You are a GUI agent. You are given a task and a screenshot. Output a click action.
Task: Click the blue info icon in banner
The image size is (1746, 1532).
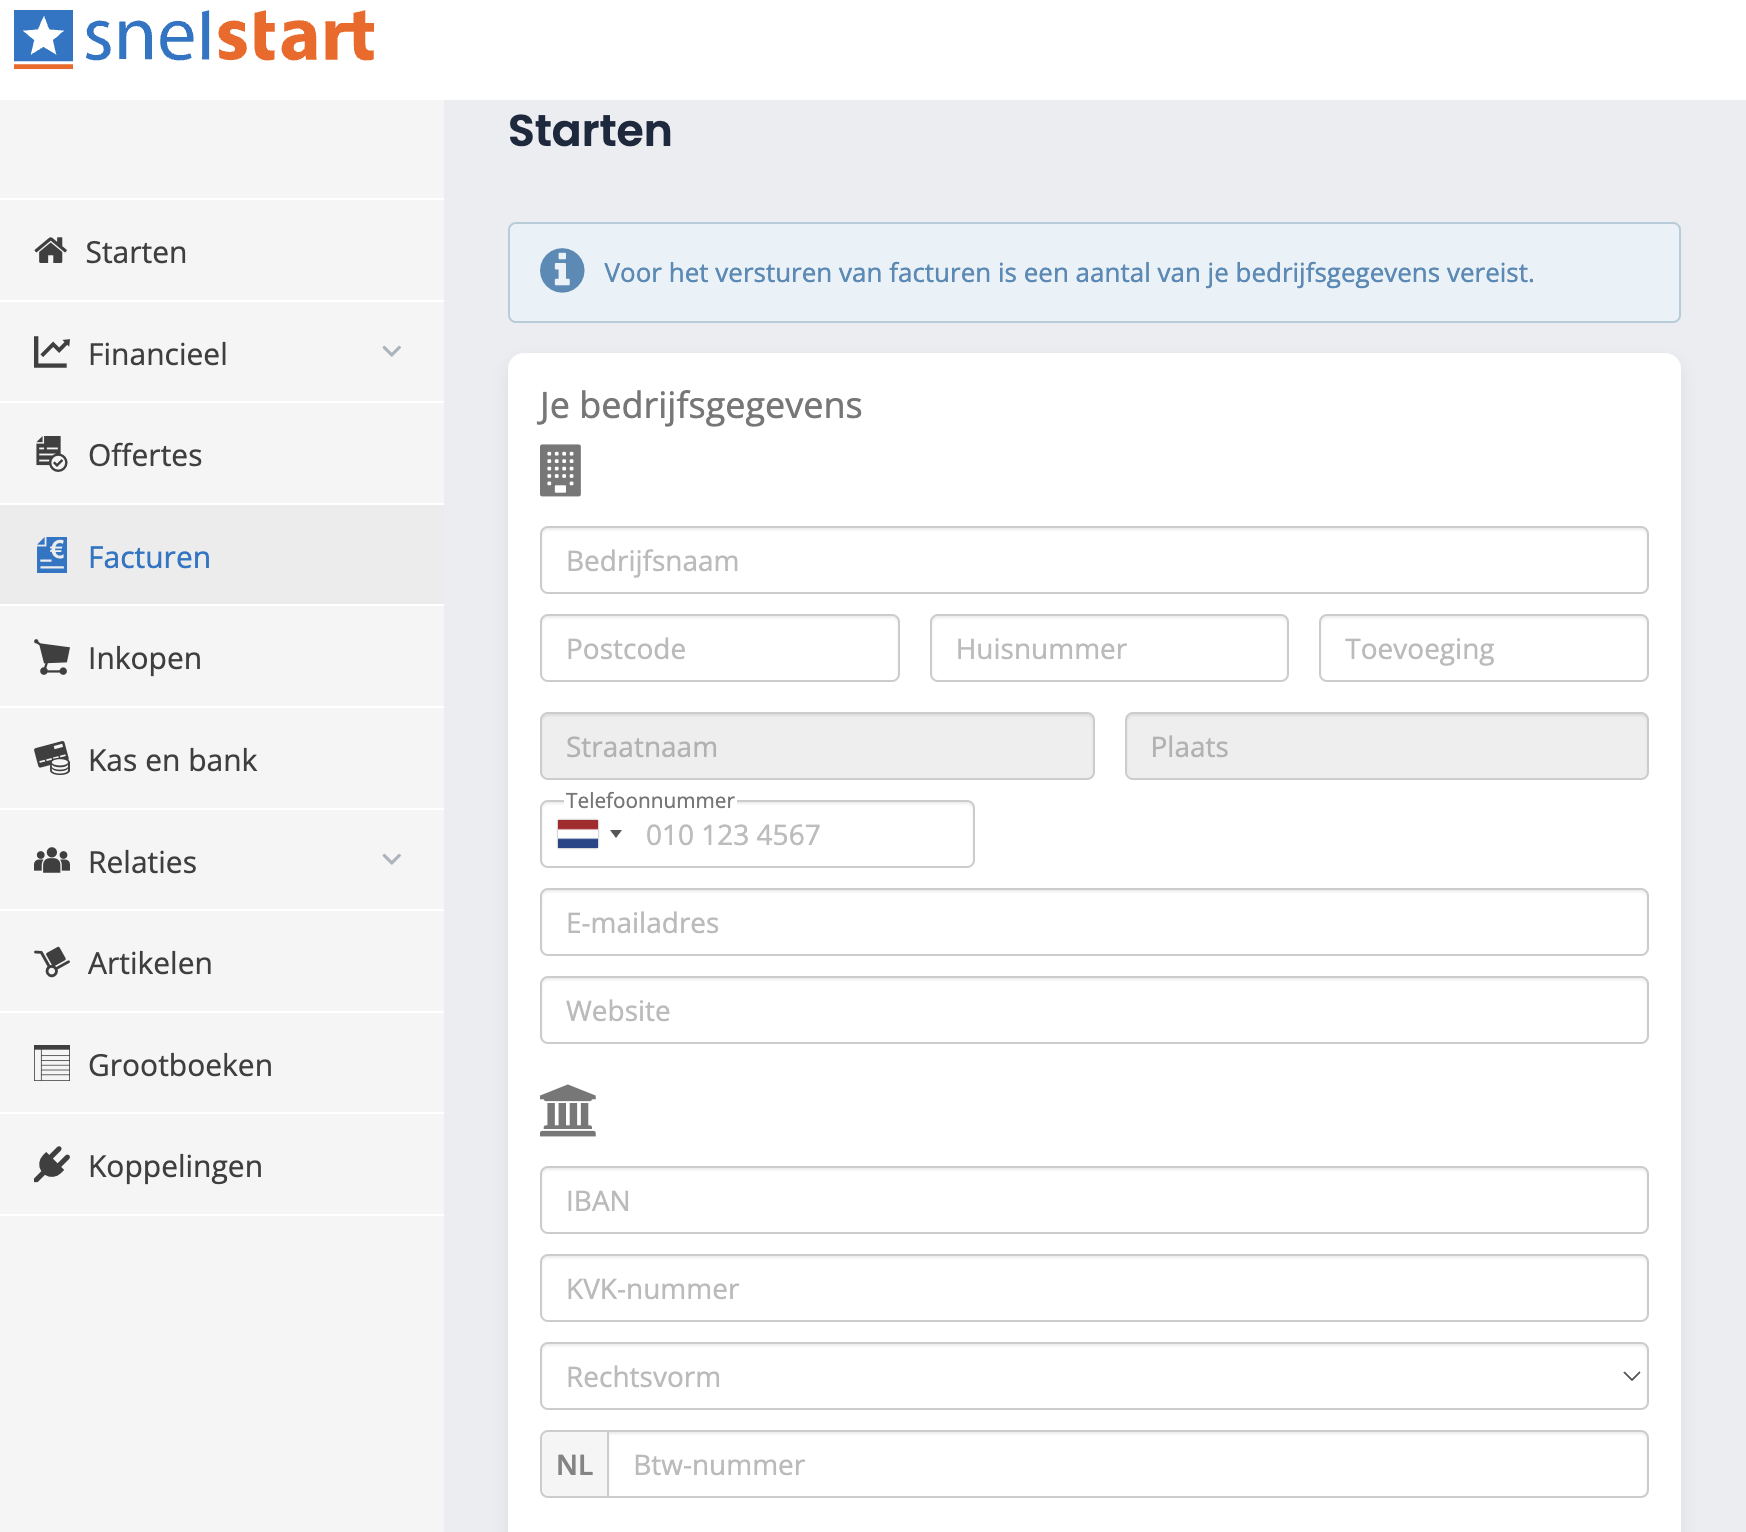tap(562, 271)
